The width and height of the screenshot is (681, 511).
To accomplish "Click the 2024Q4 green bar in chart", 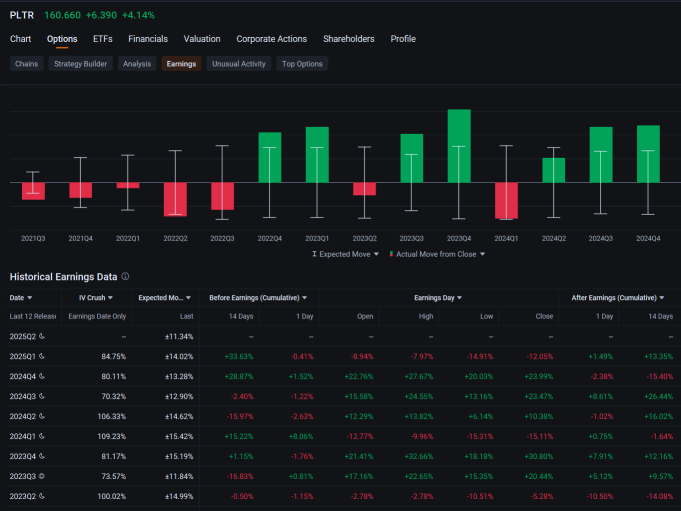I will (x=648, y=154).
